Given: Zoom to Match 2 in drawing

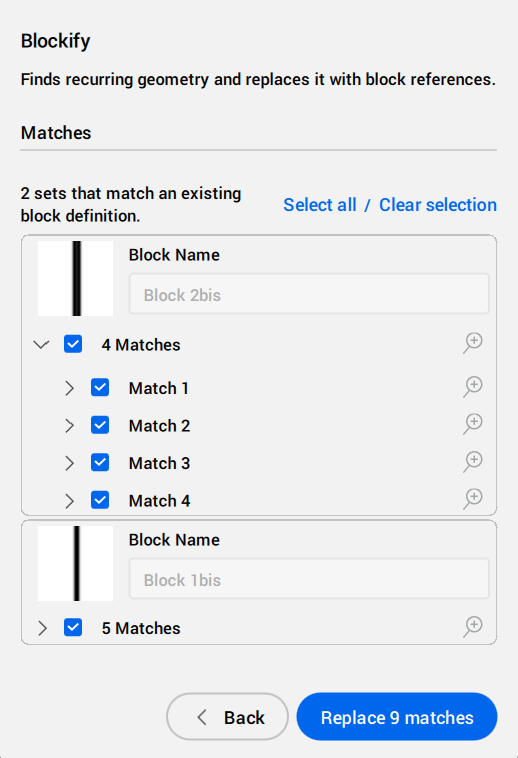Looking at the screenshot, I should [473, 424].
